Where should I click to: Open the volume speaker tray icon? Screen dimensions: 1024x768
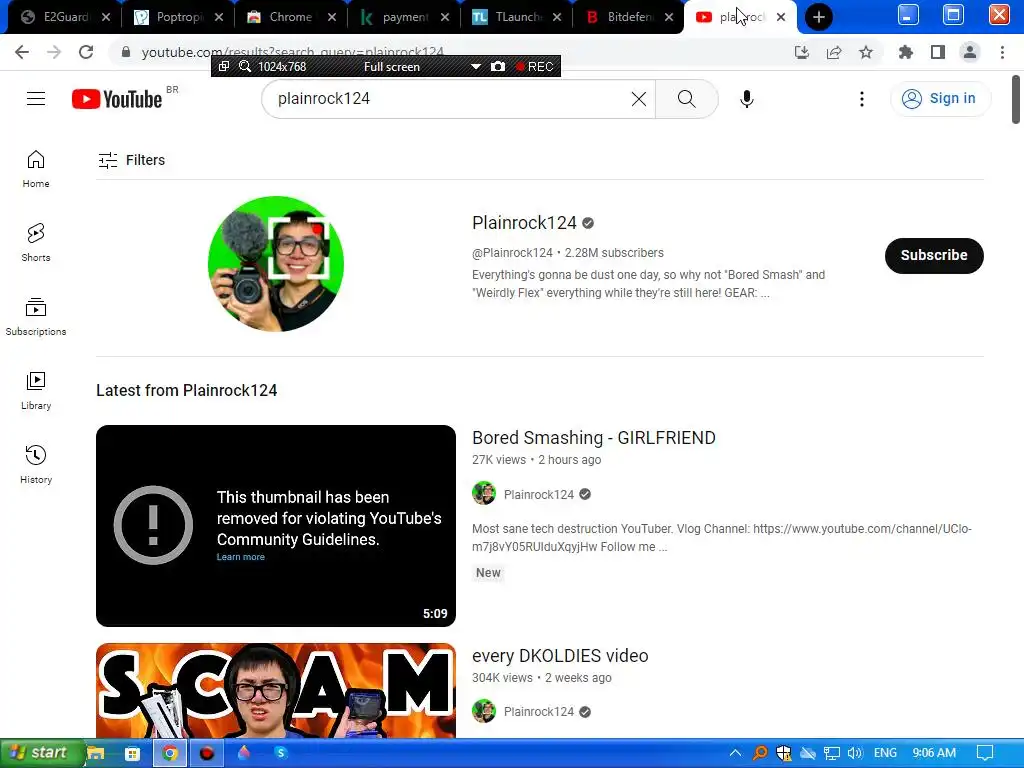point(855,753)
